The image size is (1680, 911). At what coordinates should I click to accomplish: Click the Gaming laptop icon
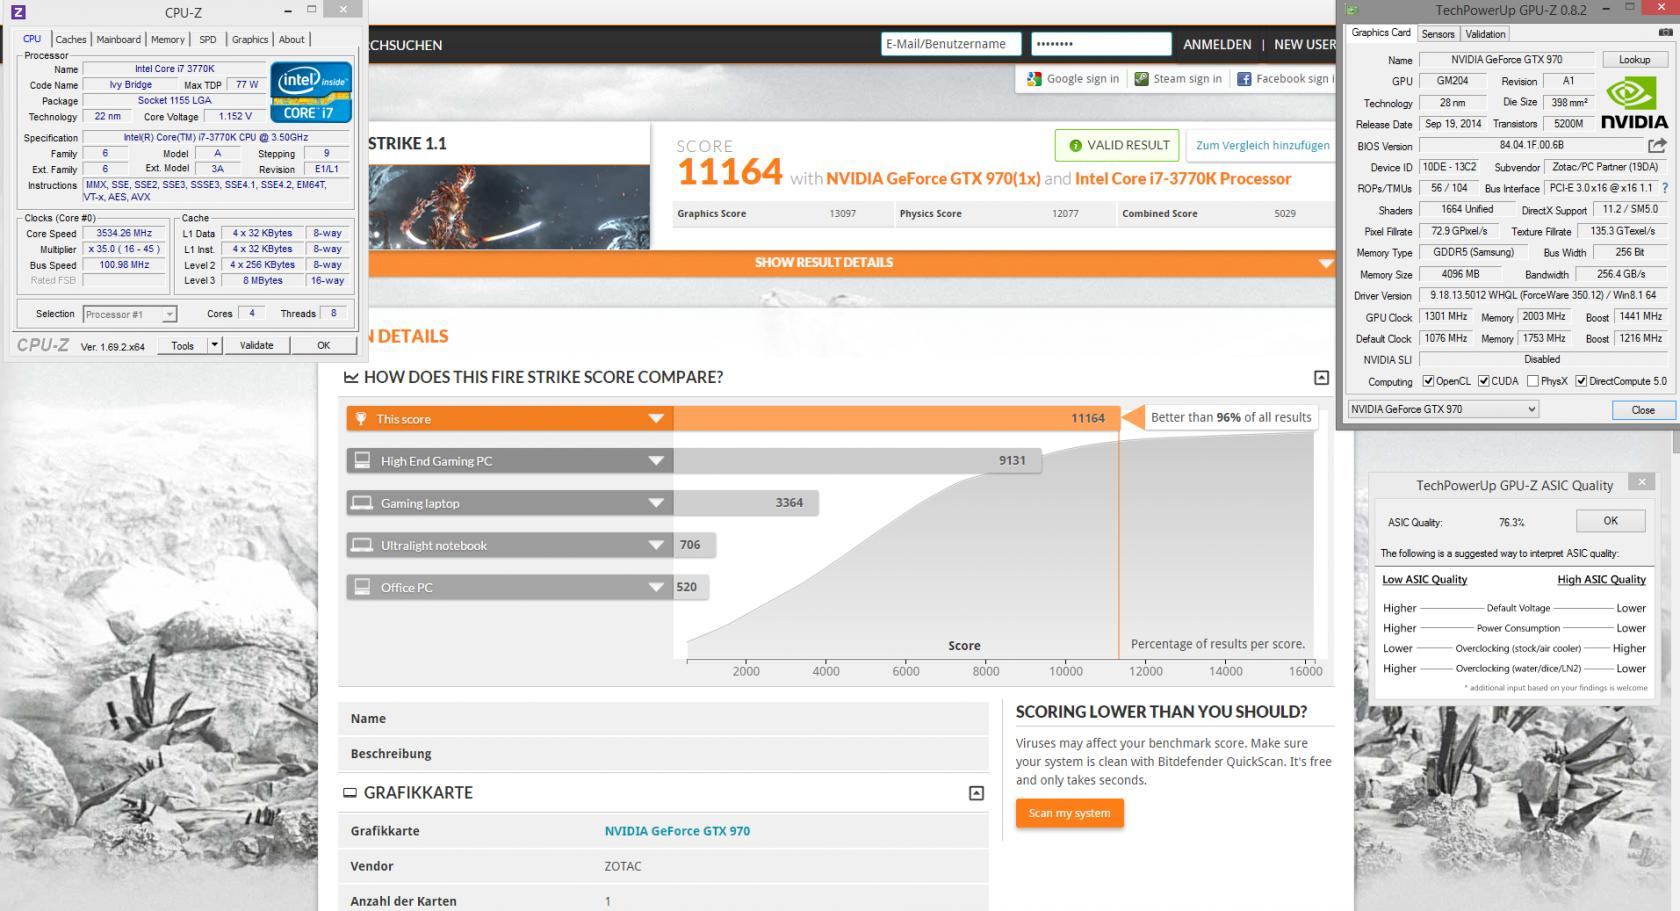(362, 503)
